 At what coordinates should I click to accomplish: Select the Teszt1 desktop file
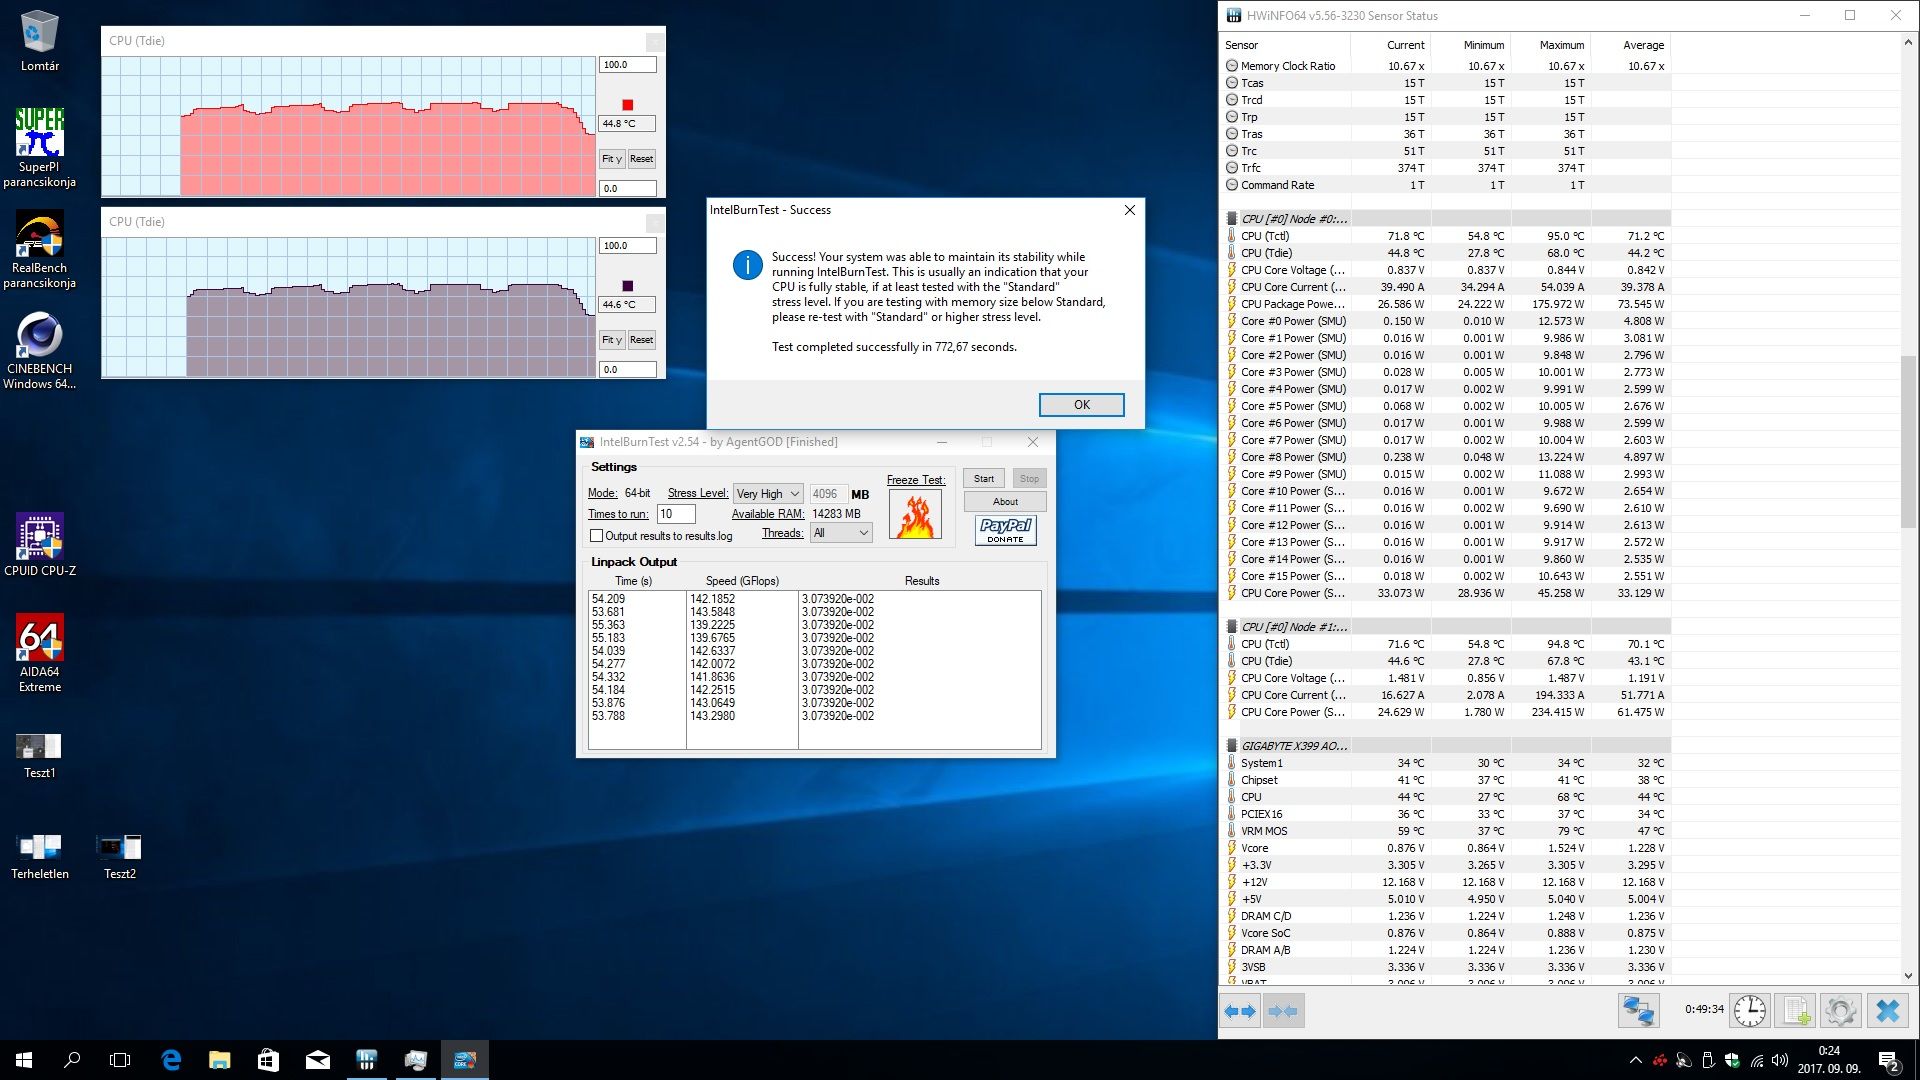(x=39, y=756)
